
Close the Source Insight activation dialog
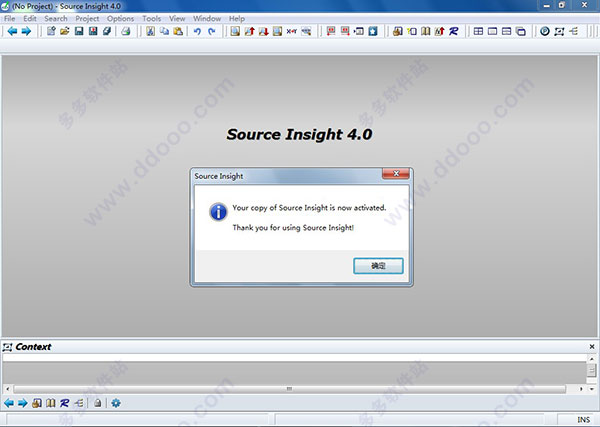396,174
